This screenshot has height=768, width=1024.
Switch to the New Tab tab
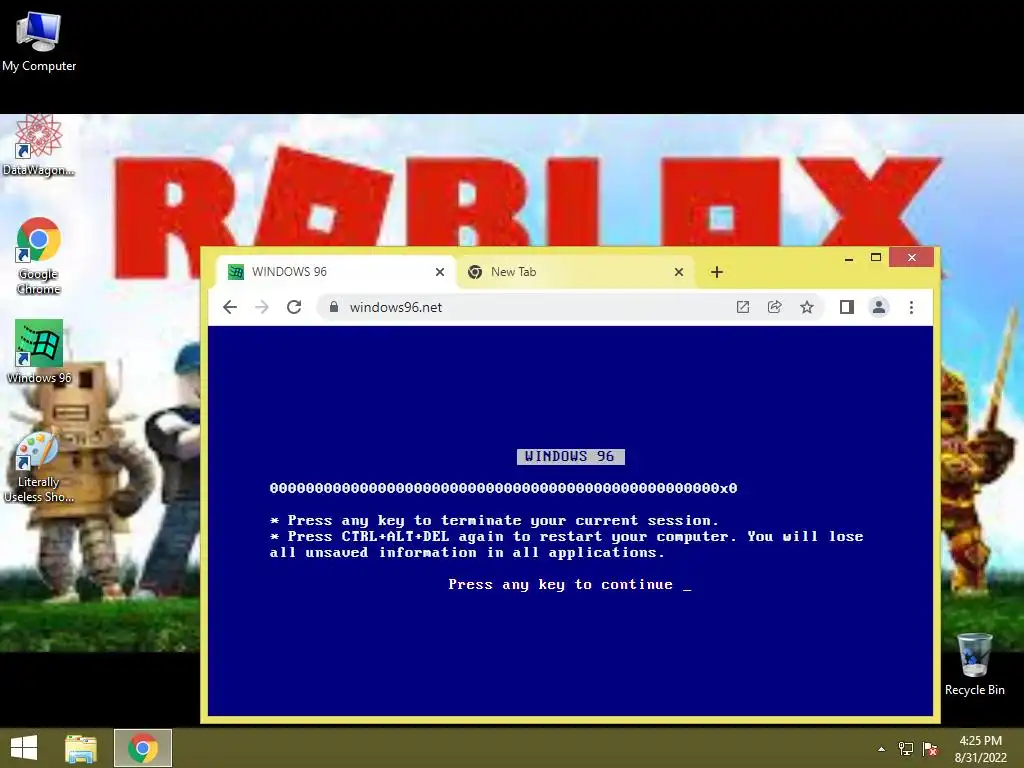(577, 272)
